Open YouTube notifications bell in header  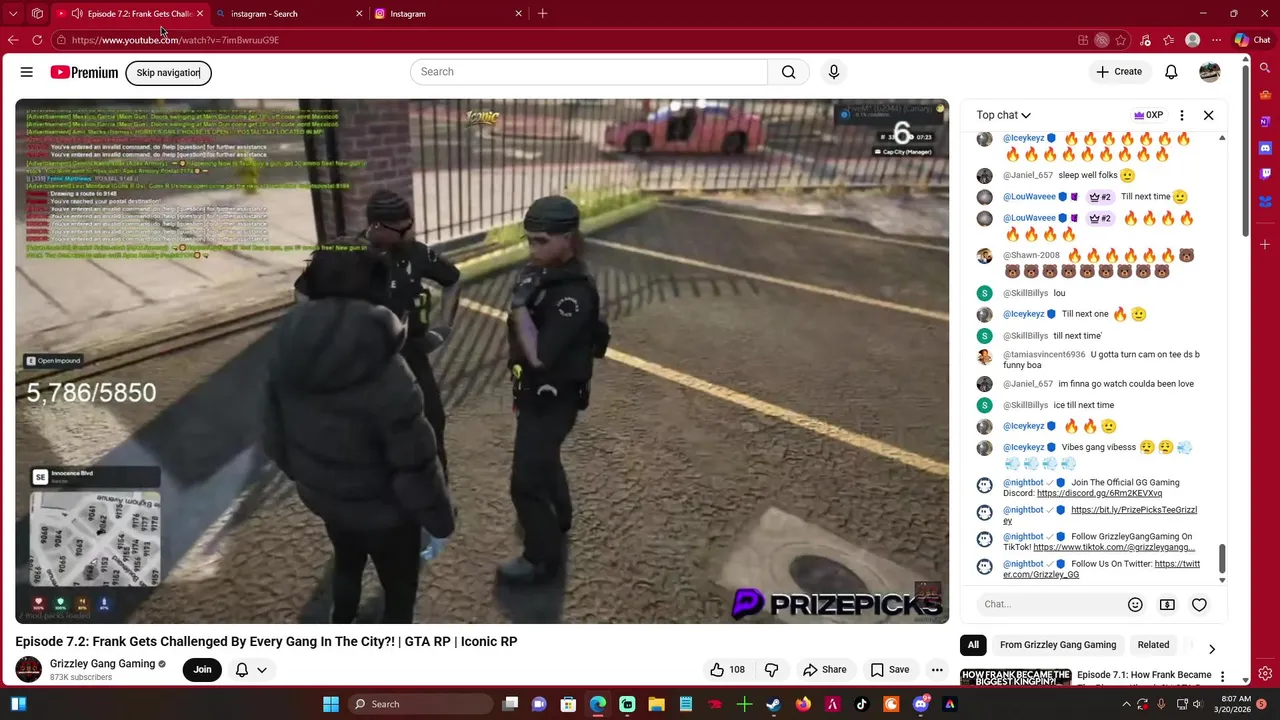[x=1171, y=72]
